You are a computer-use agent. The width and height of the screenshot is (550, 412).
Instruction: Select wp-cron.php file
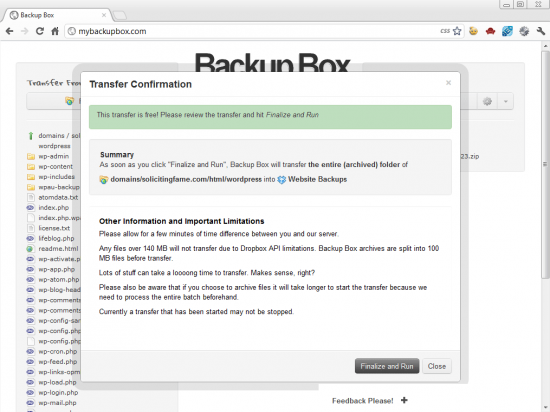point(58,351)
